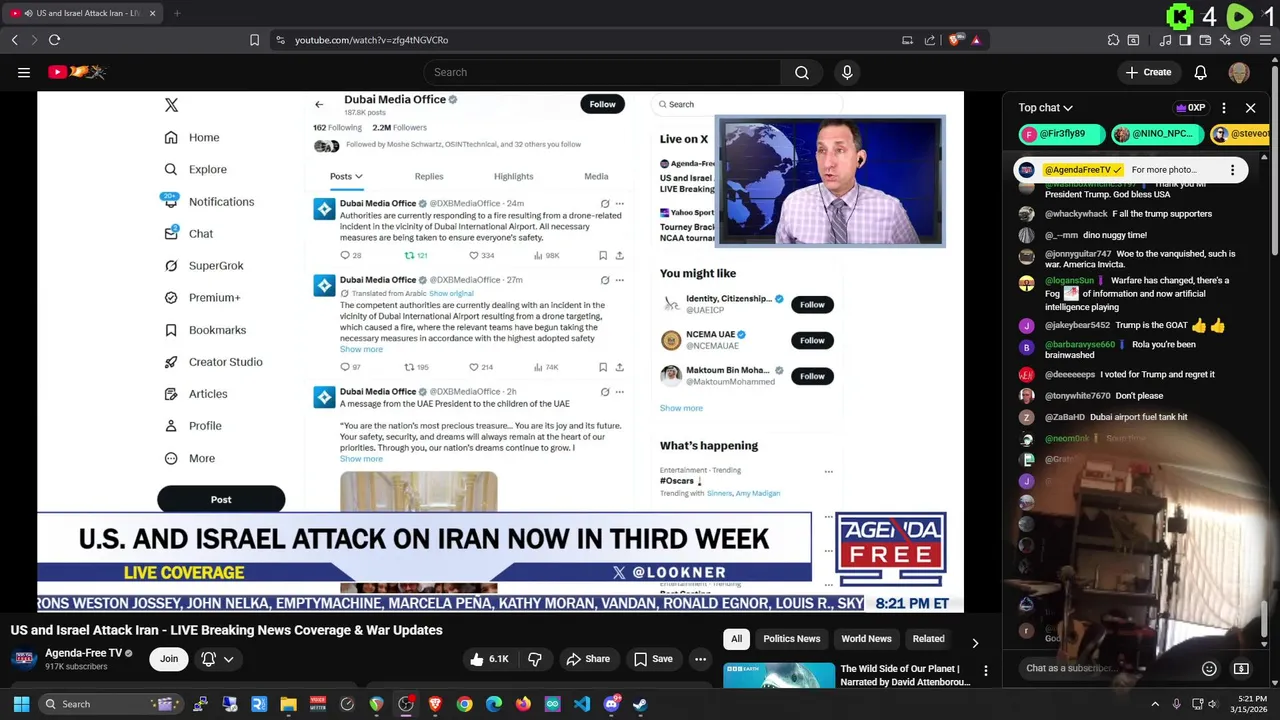1280x720 pixels.
Task: Click the Windows taskbar Search box
Action: (x=110, y=704)
